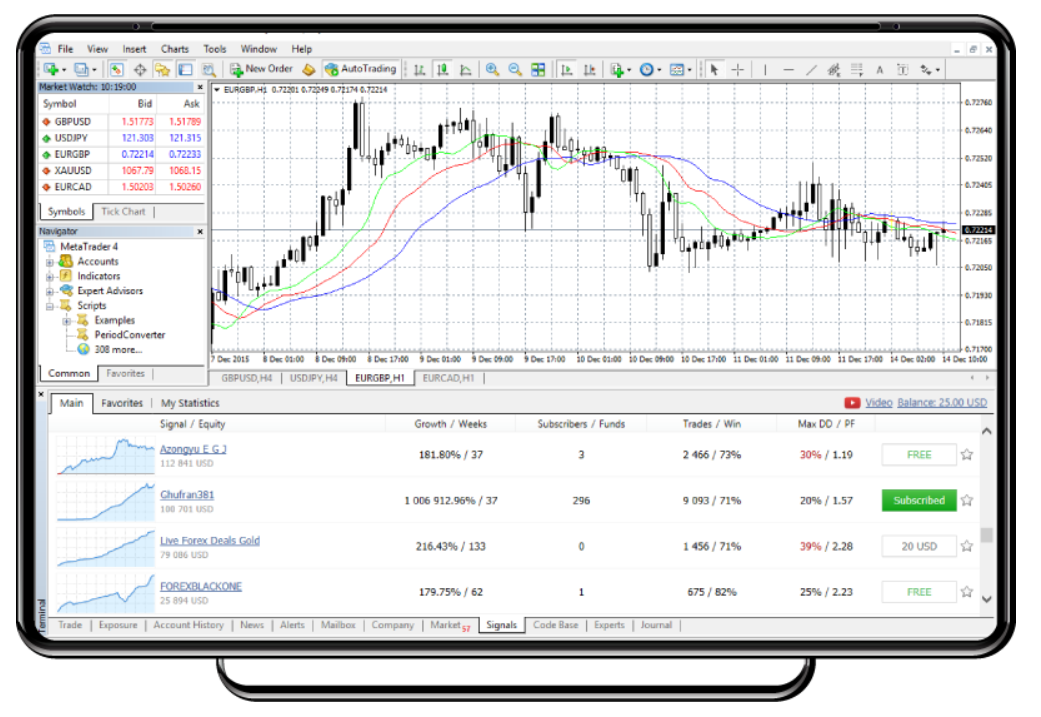Image resolution: width=1041 pixels, height=717 pixels.
Task: Toggle the Navigator folder-star button
Action: tap(163, 69)
